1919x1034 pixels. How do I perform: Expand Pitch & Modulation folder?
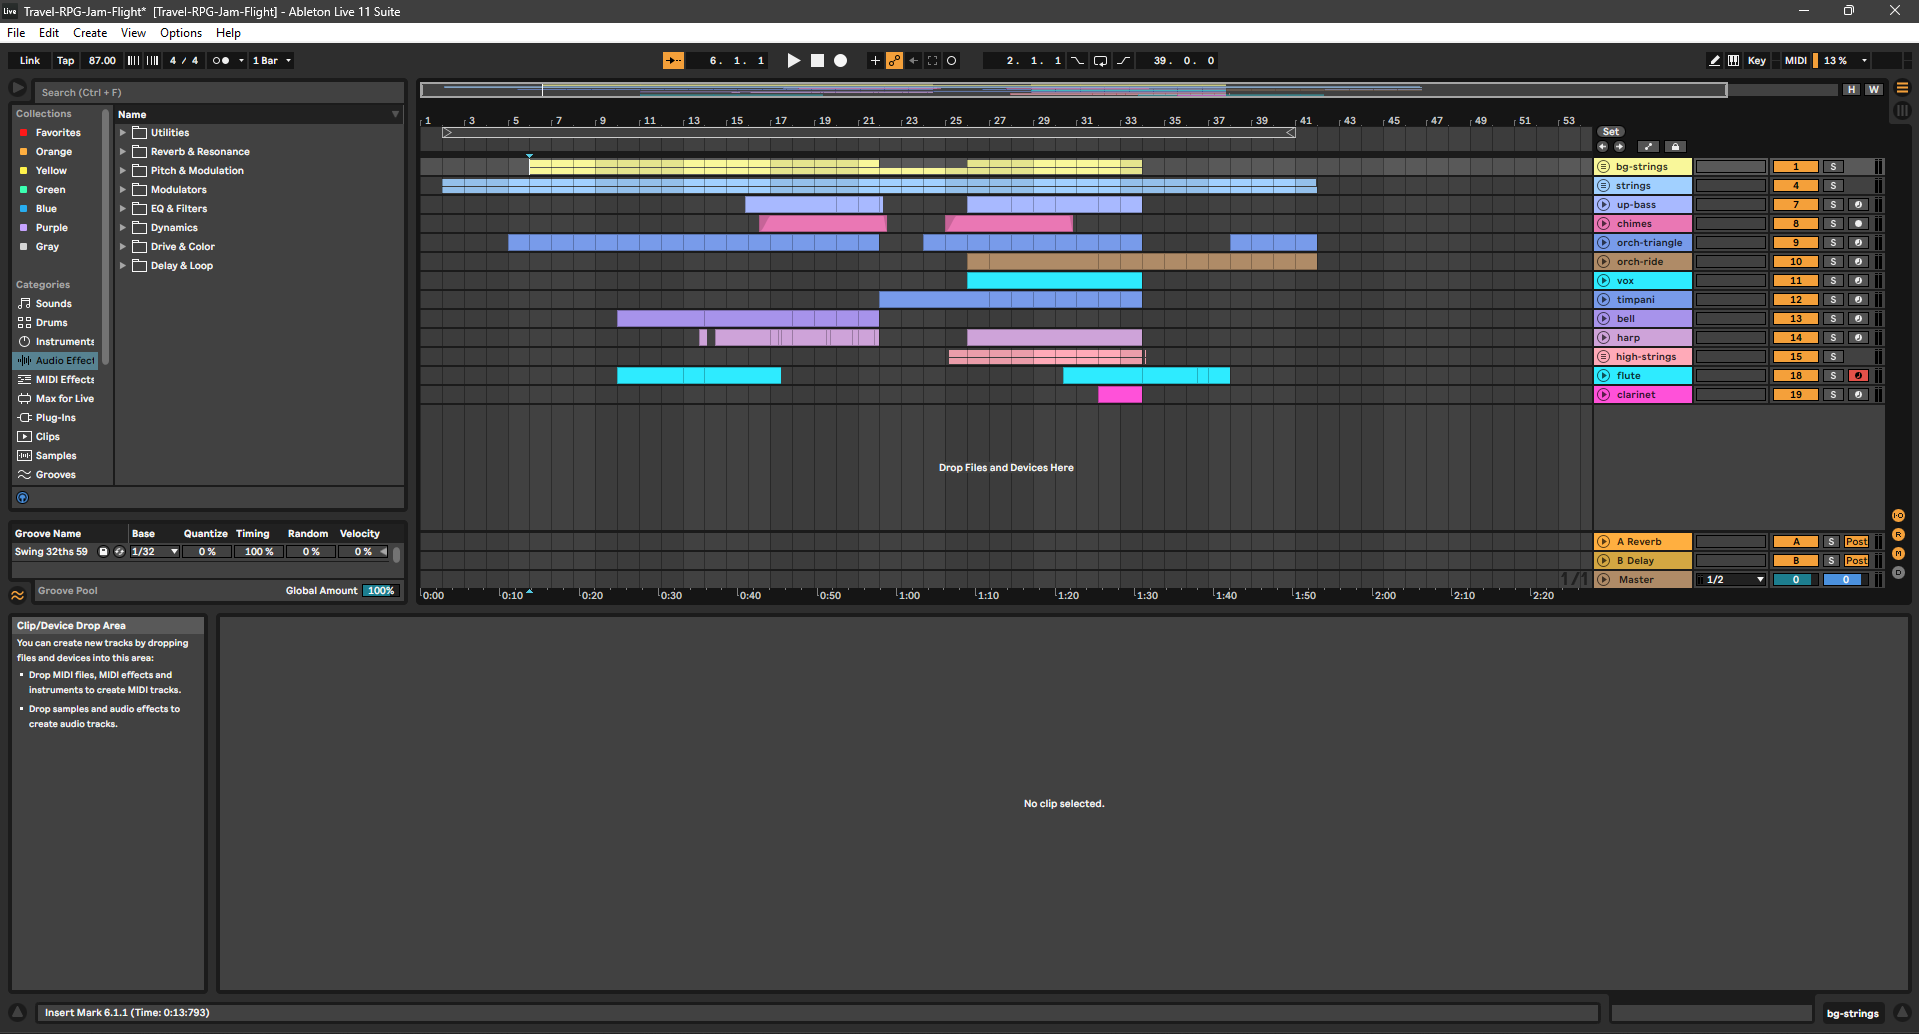click(x=123, y=171)
